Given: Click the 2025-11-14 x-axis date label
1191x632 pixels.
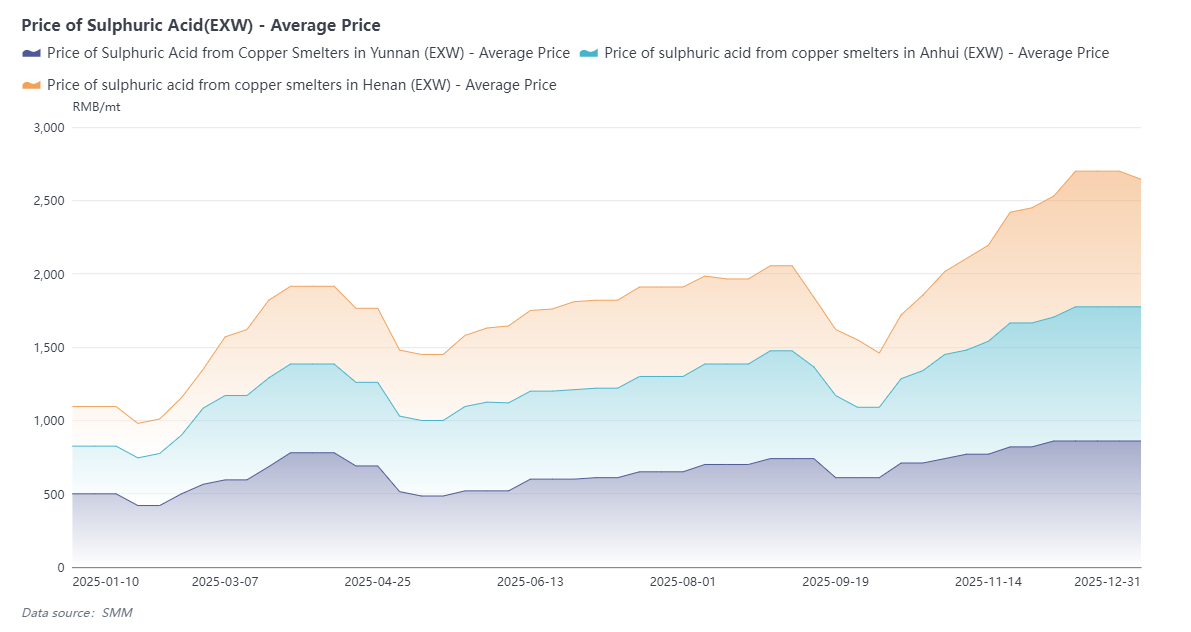Looking at the screenshot, I should [x=989, y=581].
